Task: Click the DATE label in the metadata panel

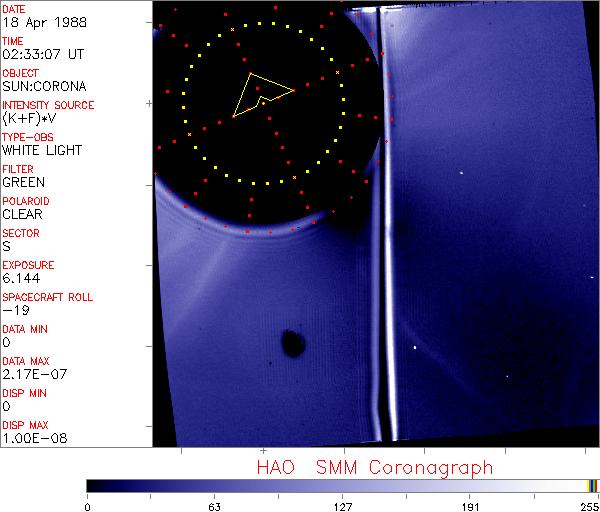Action: (x=16, y=9)
